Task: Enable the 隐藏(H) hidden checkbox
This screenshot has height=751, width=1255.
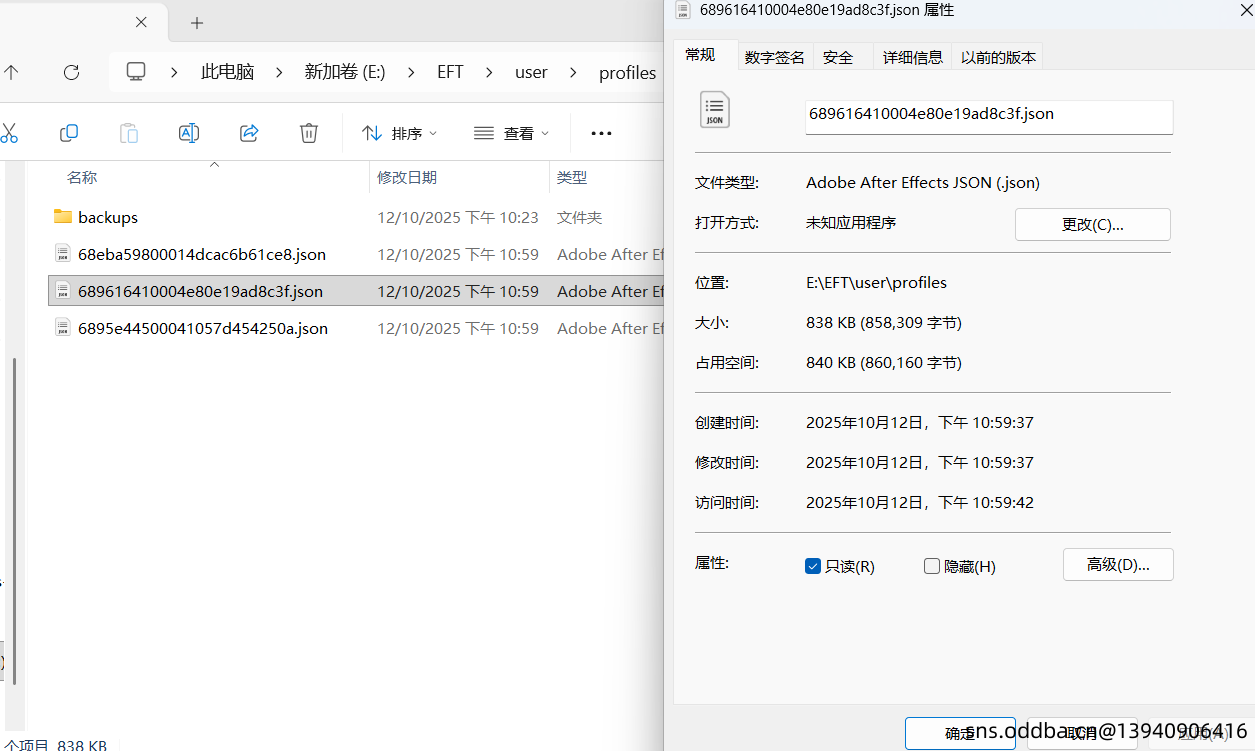Action: click(x=932, y=566)
